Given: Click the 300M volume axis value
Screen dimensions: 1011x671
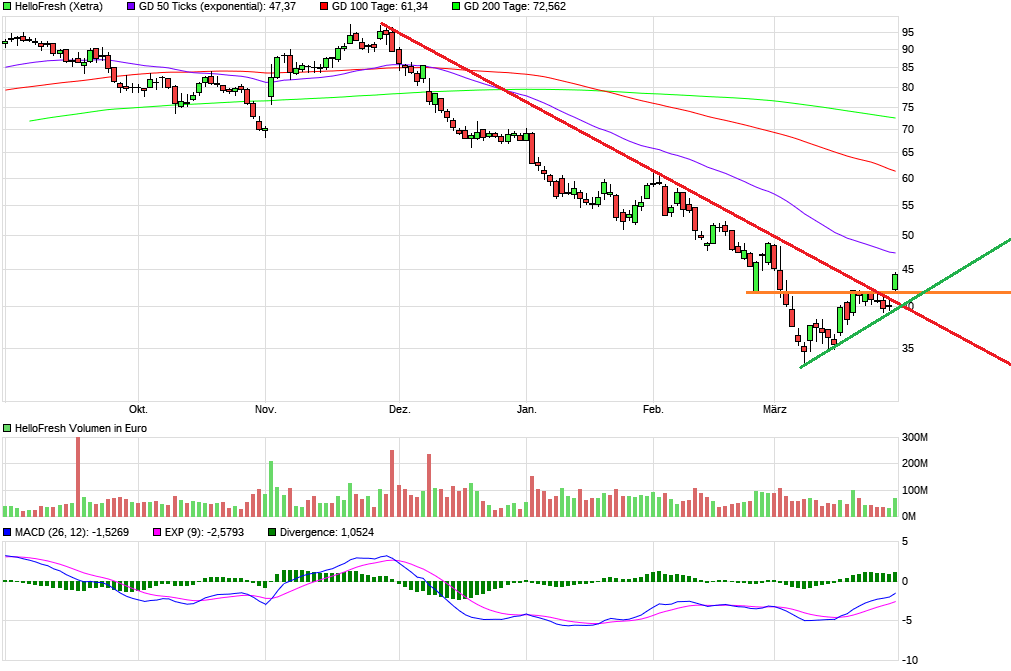Looking at the screenshot, I should pos(914,438).
